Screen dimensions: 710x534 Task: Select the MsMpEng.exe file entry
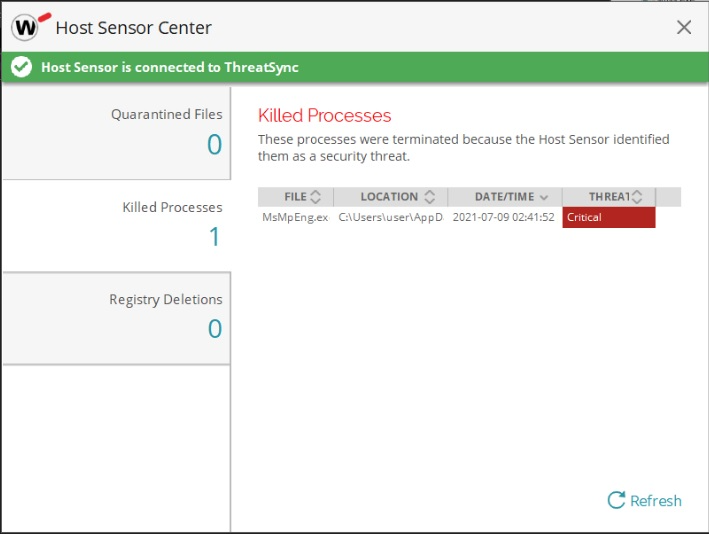294,217
